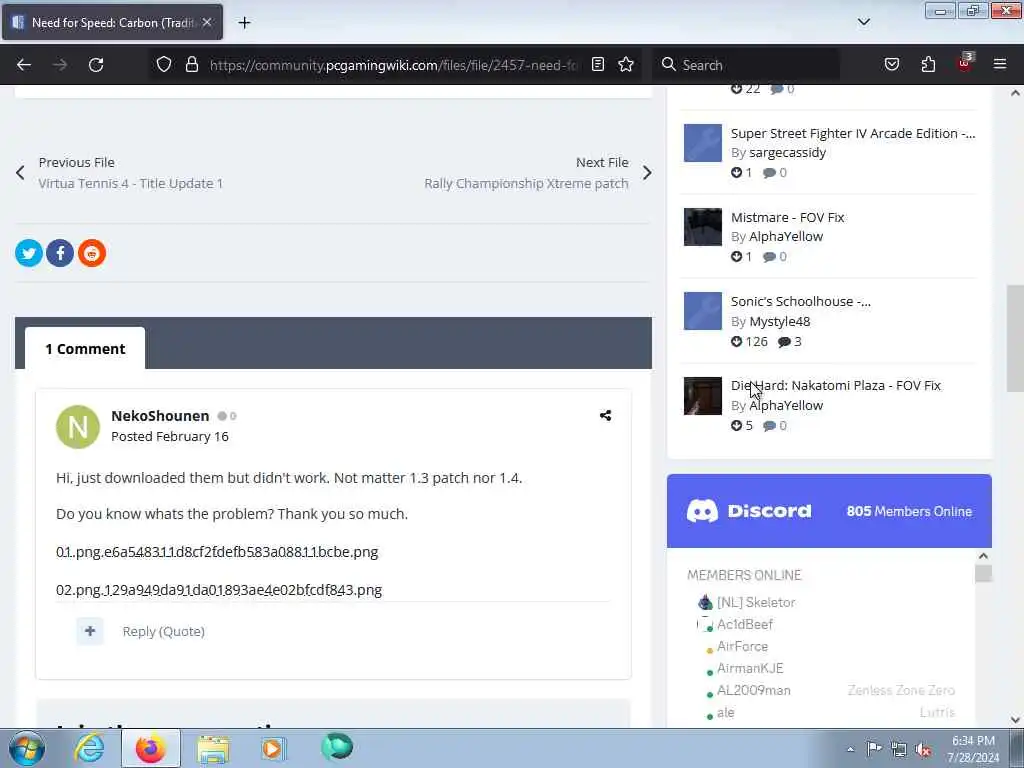The image size is (1024, 768).
Task: Click Die Hard Nakatomi Plaza thumbnail
Action: tap(703, 396)
